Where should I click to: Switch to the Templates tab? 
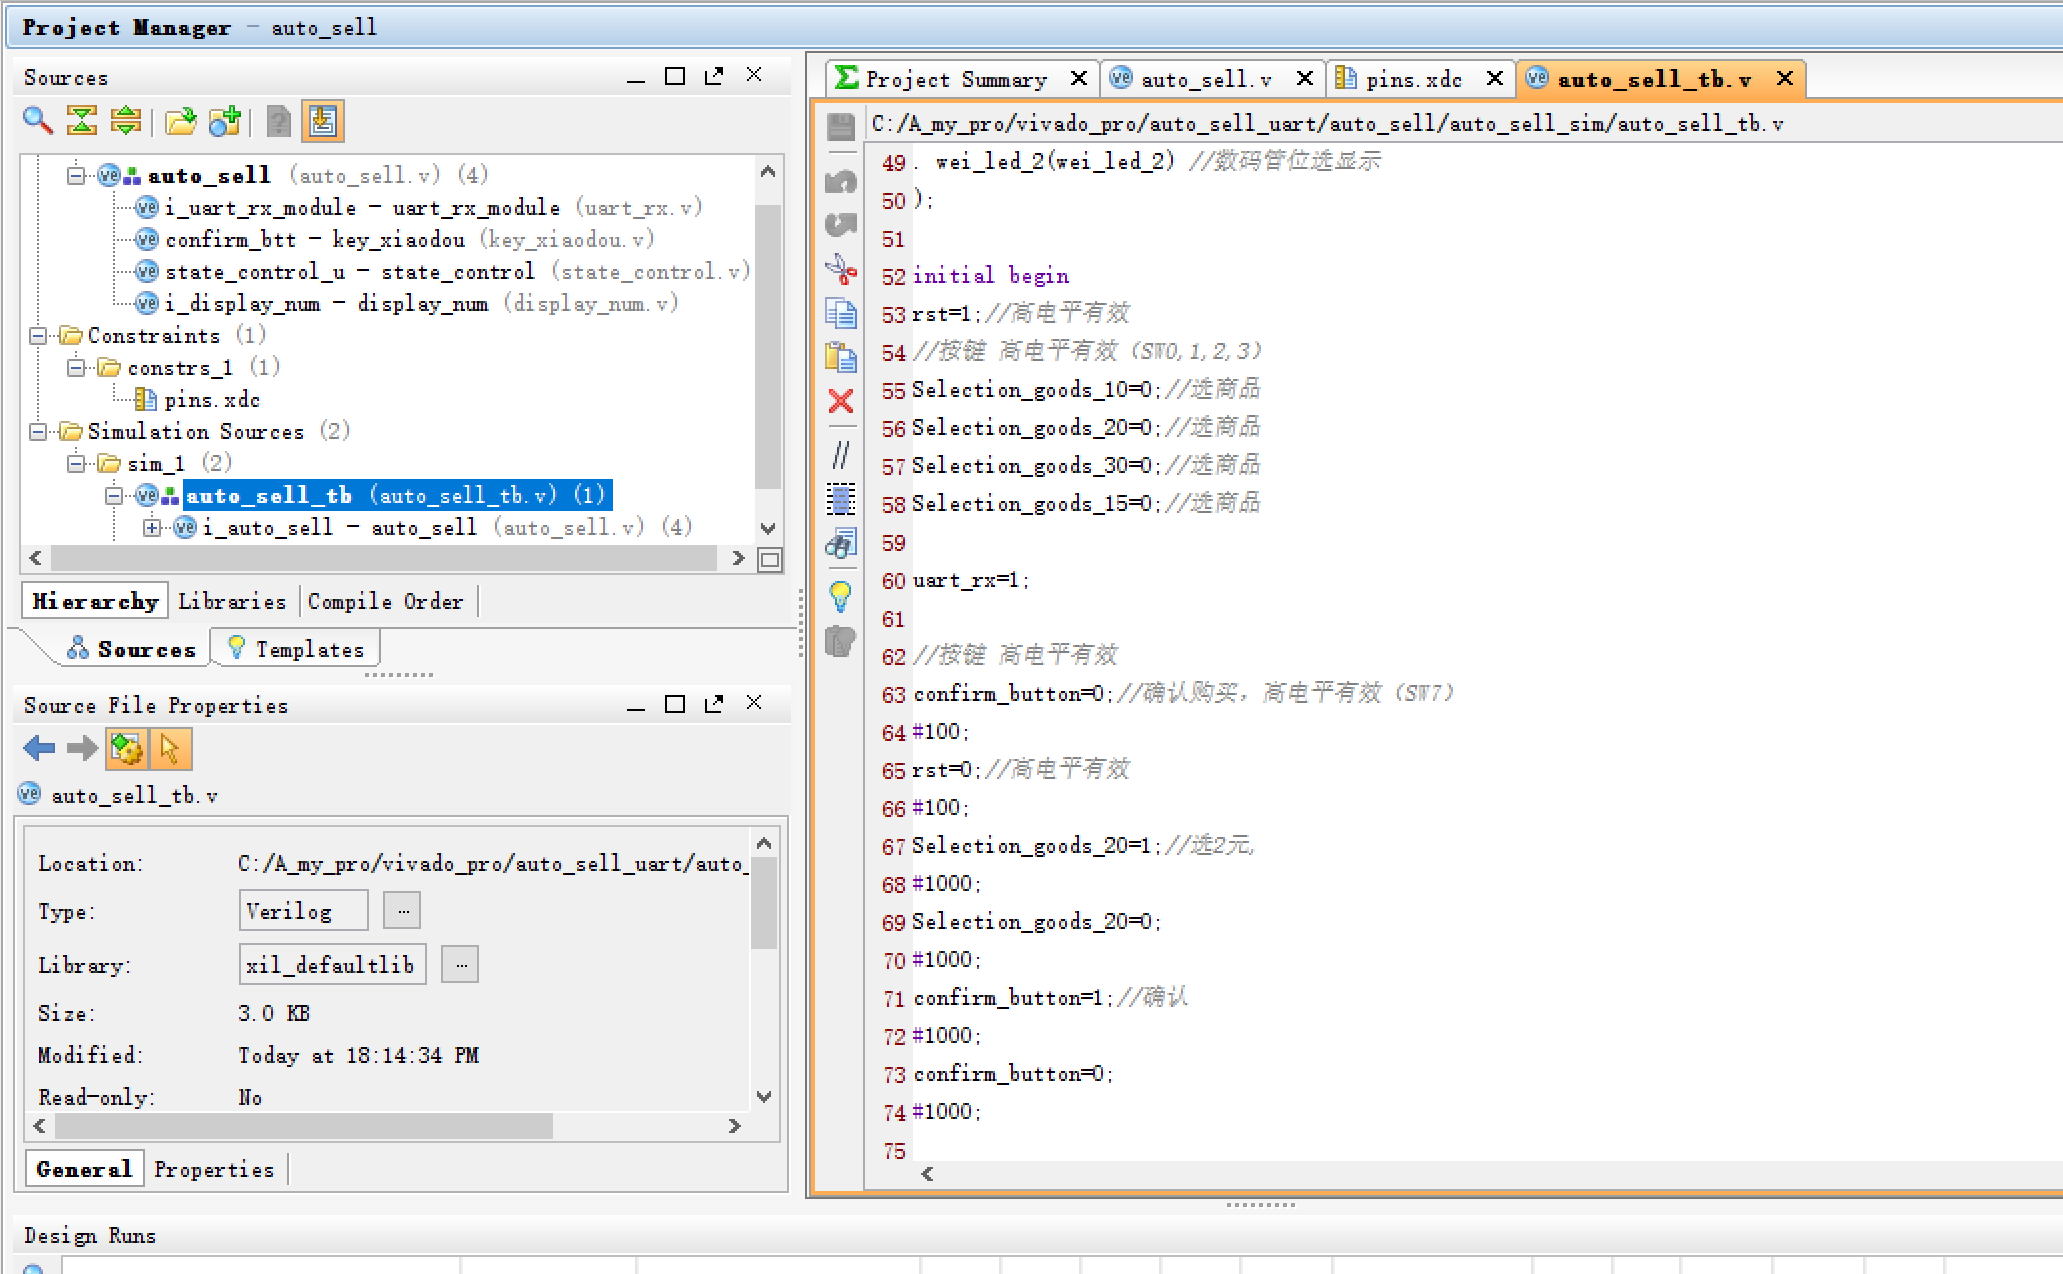click(x=297, y=649)
